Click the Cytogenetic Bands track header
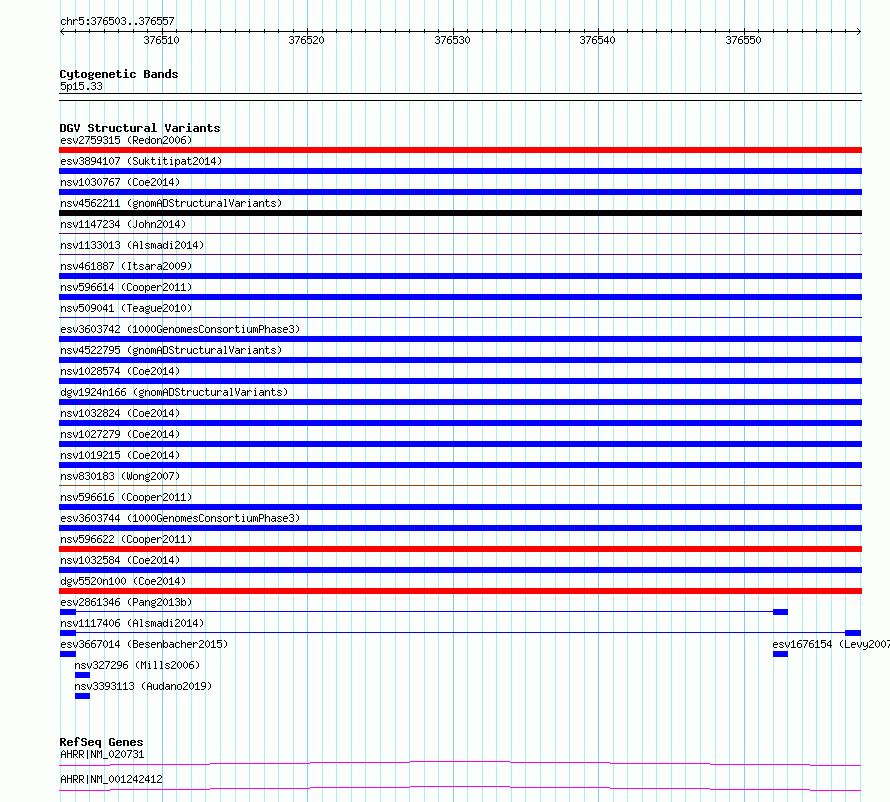Screen dimensions: 890x802 [x=119, y=74]
